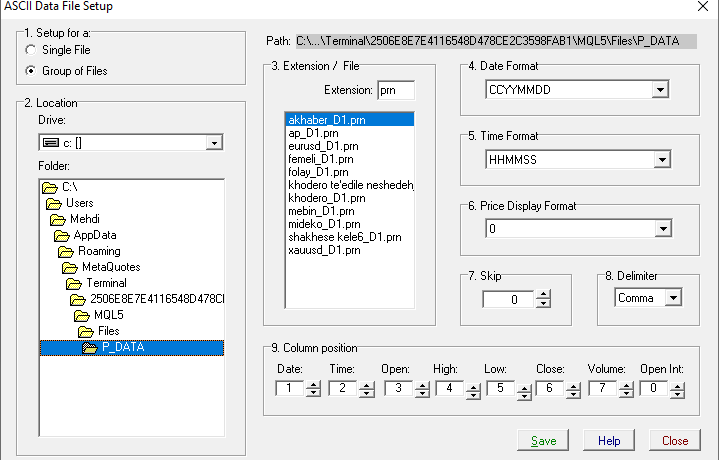Open the Delimiter dropdown

[673, 298]
